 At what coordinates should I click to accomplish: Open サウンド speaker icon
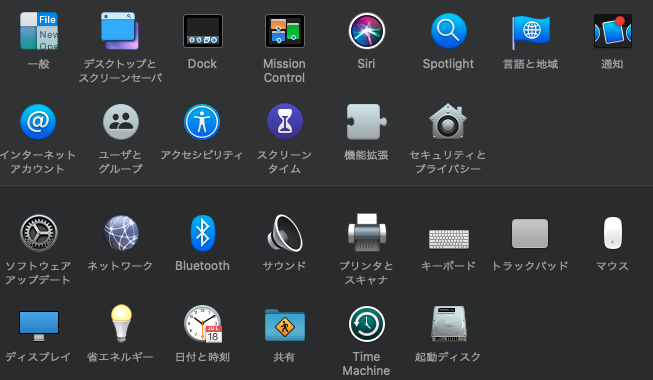285,233
